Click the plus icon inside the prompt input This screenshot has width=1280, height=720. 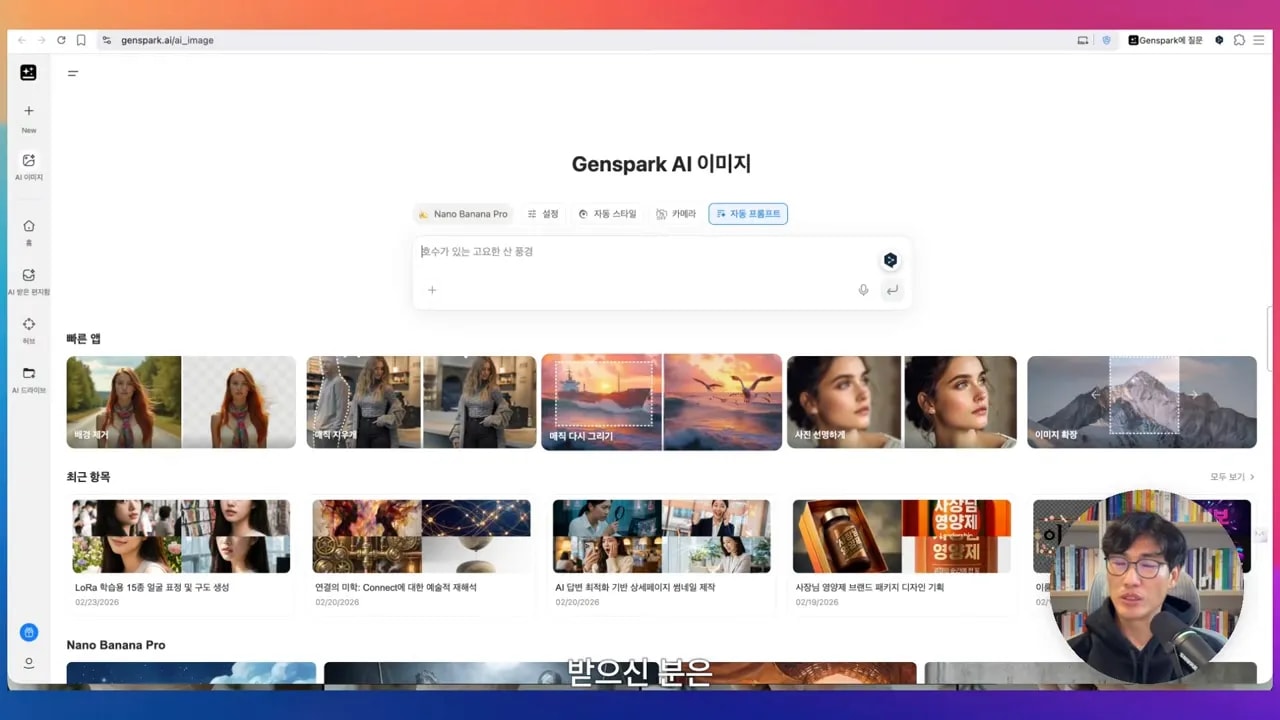432,290
